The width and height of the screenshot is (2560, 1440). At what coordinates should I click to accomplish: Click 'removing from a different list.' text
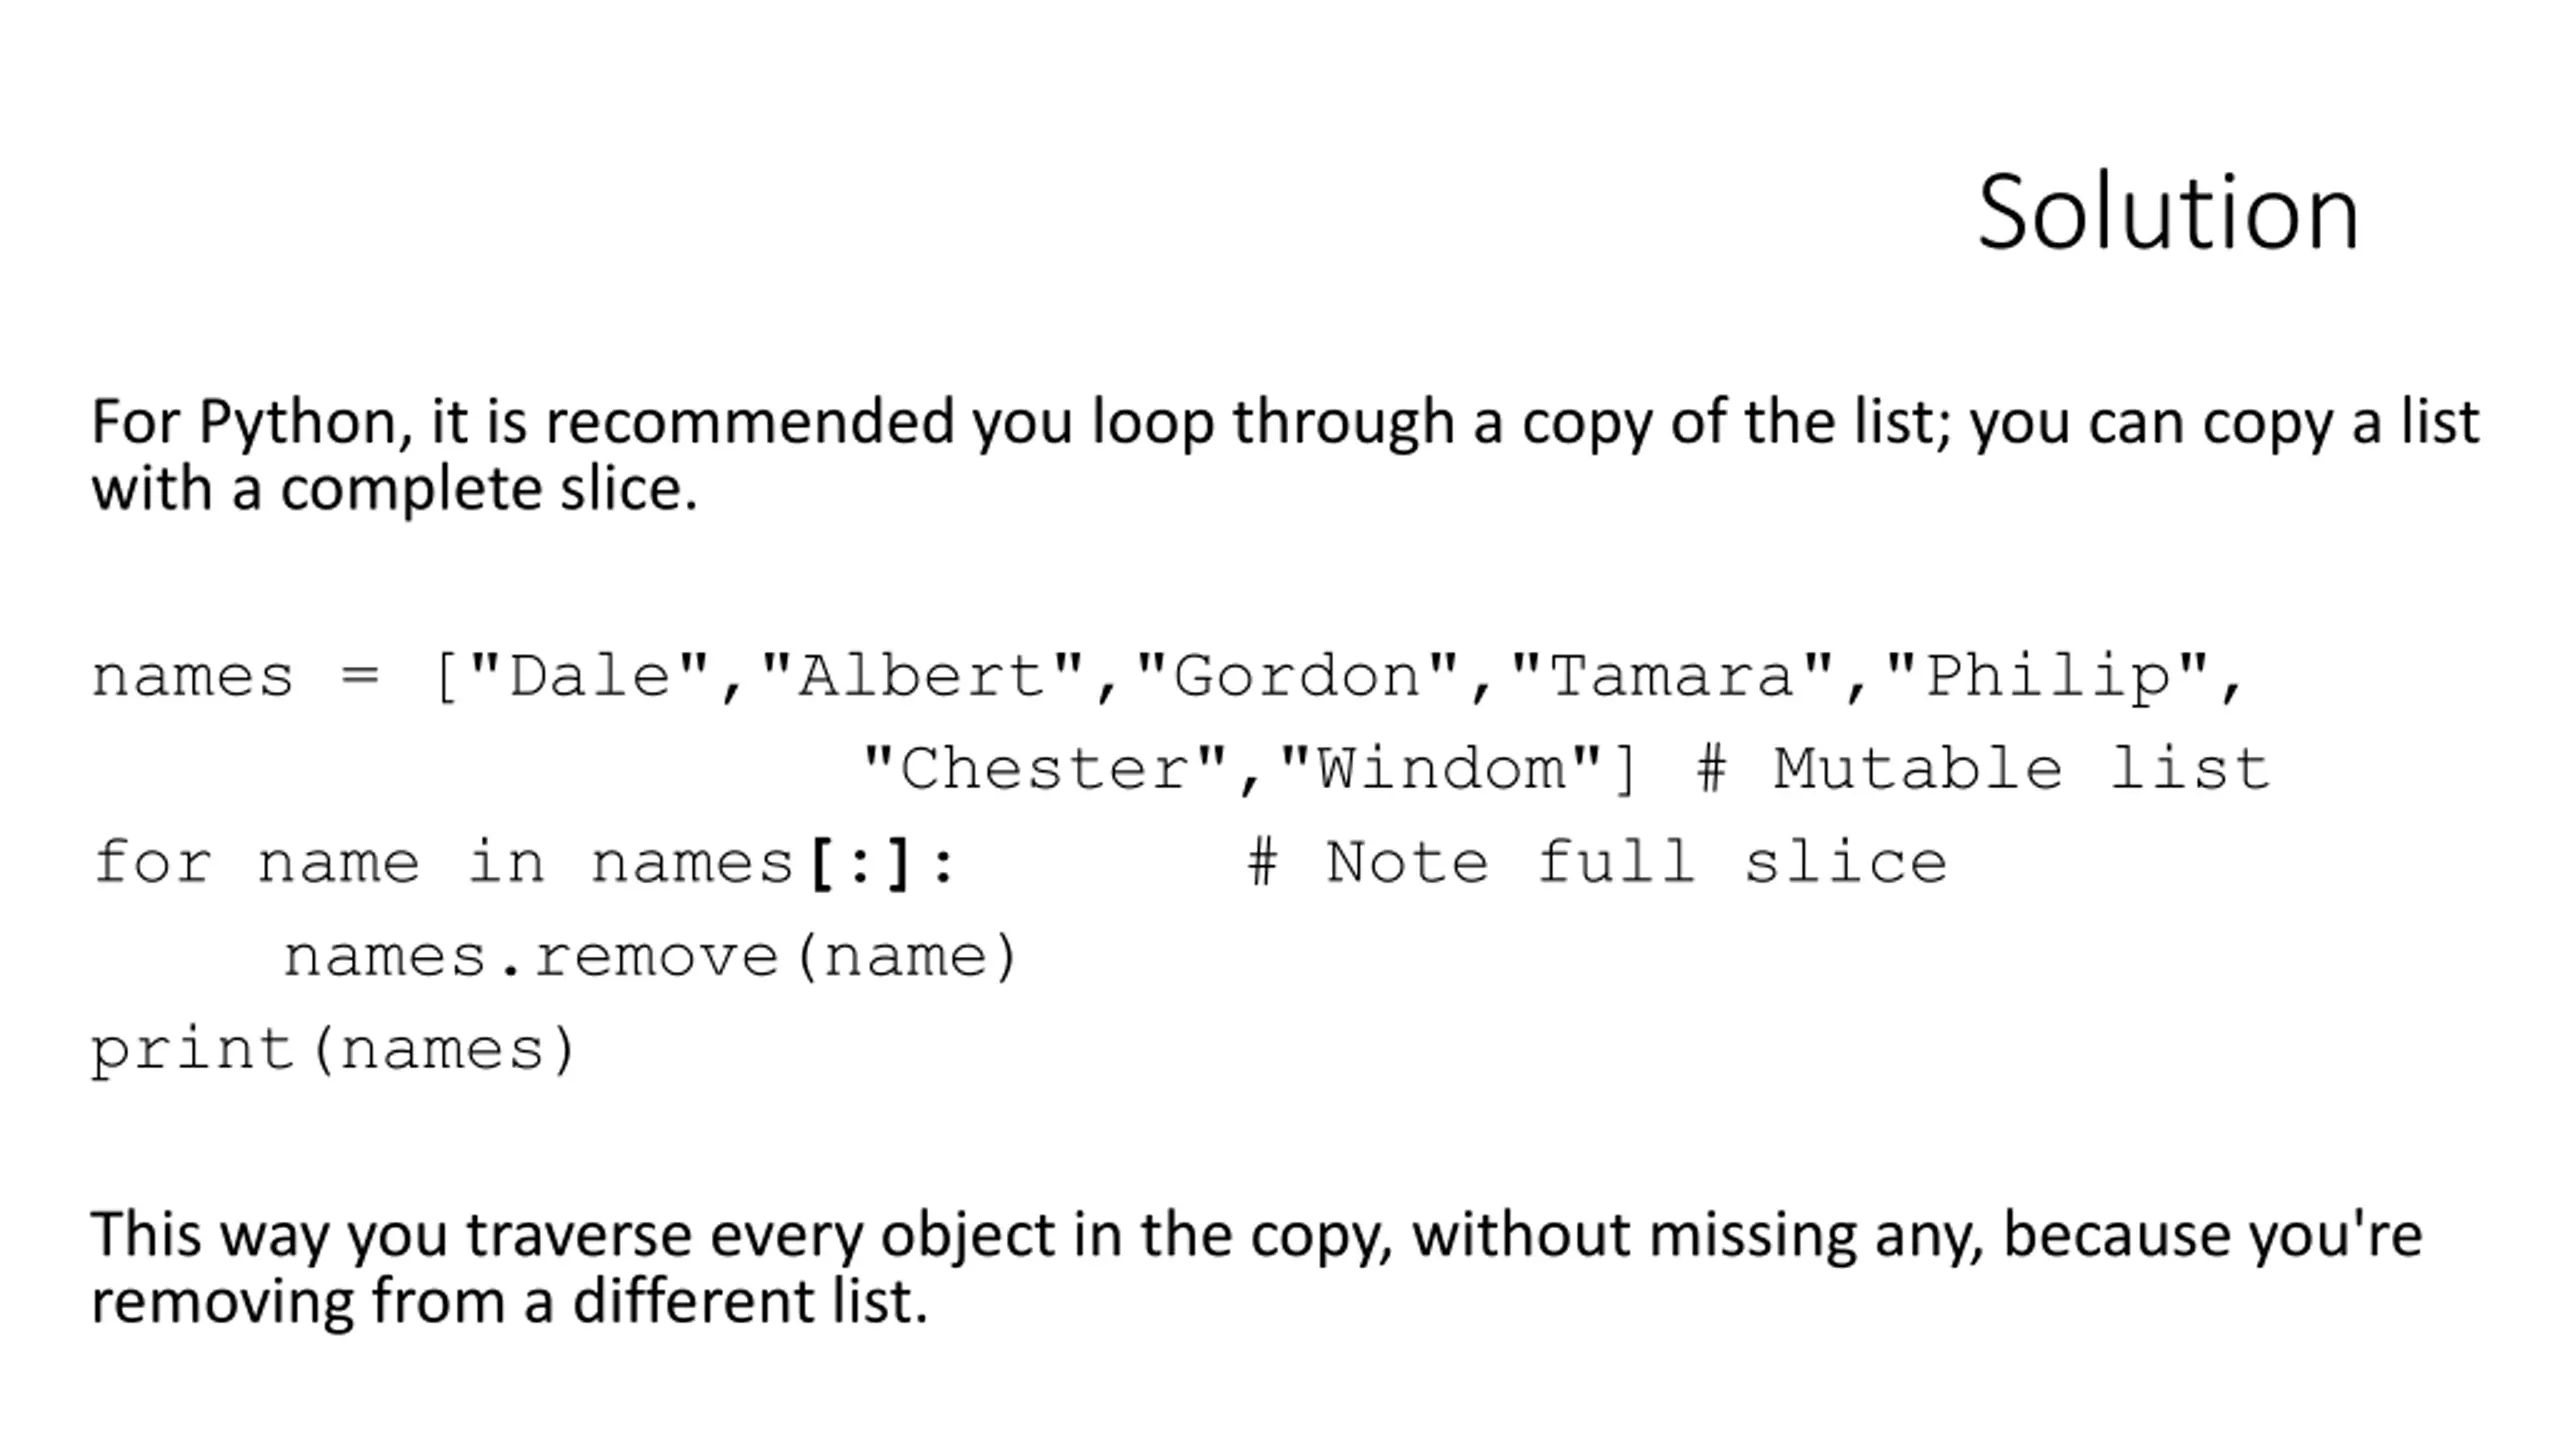(x=509, y=1303)
